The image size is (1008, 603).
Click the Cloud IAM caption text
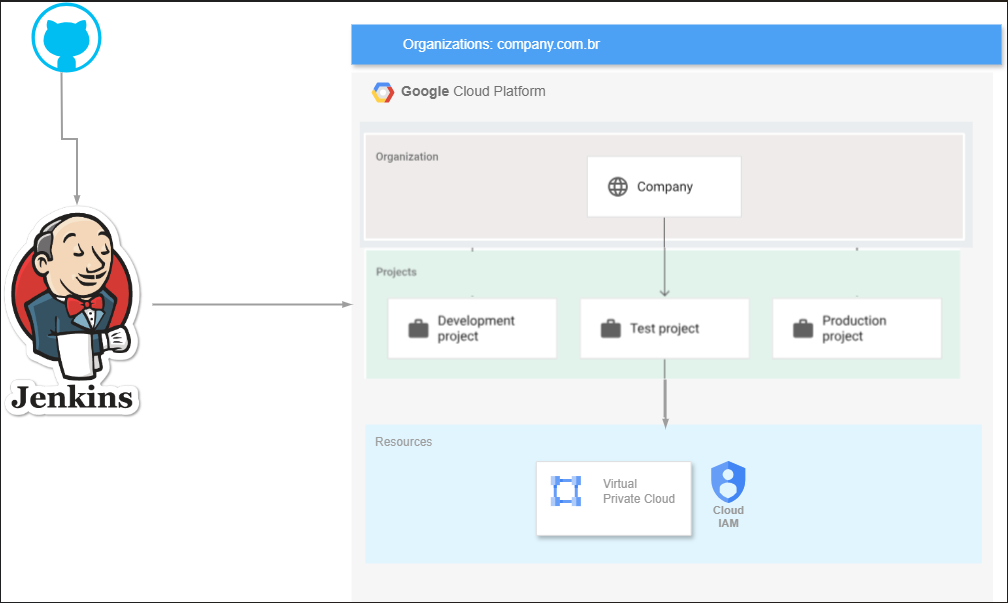pos(728,516)
